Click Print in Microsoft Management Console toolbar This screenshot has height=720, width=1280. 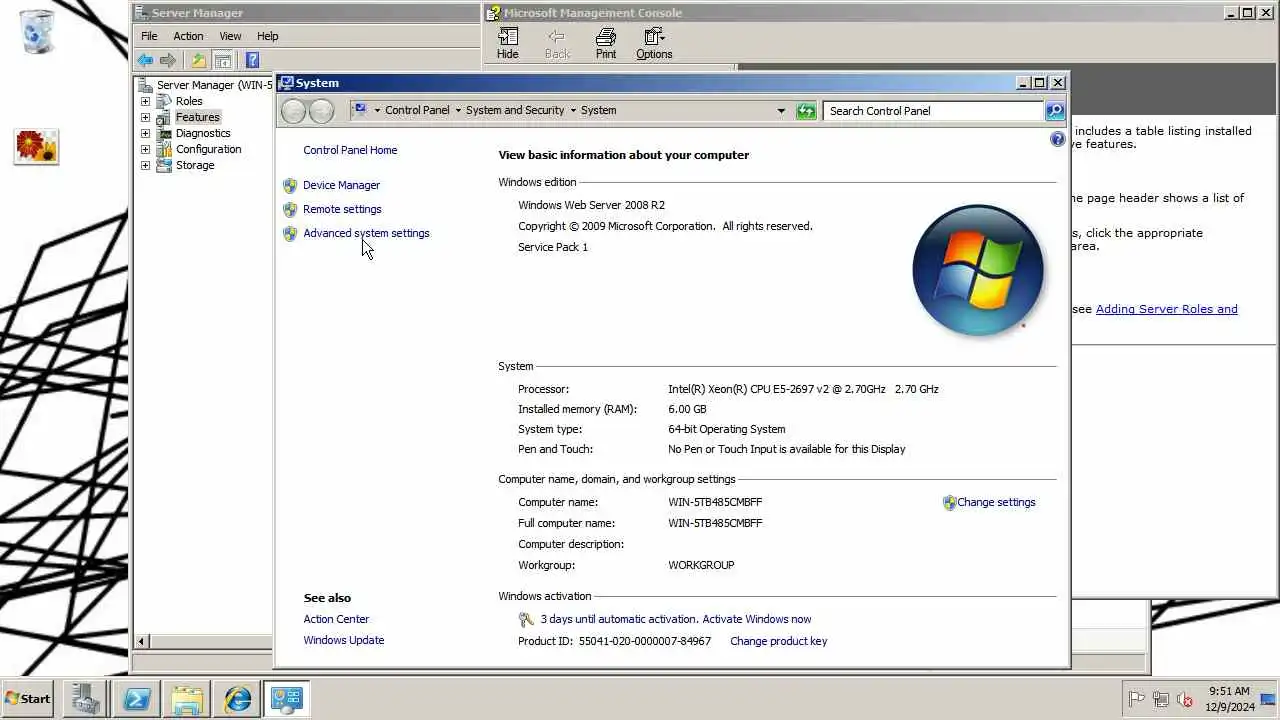click(x=606, y=44)
